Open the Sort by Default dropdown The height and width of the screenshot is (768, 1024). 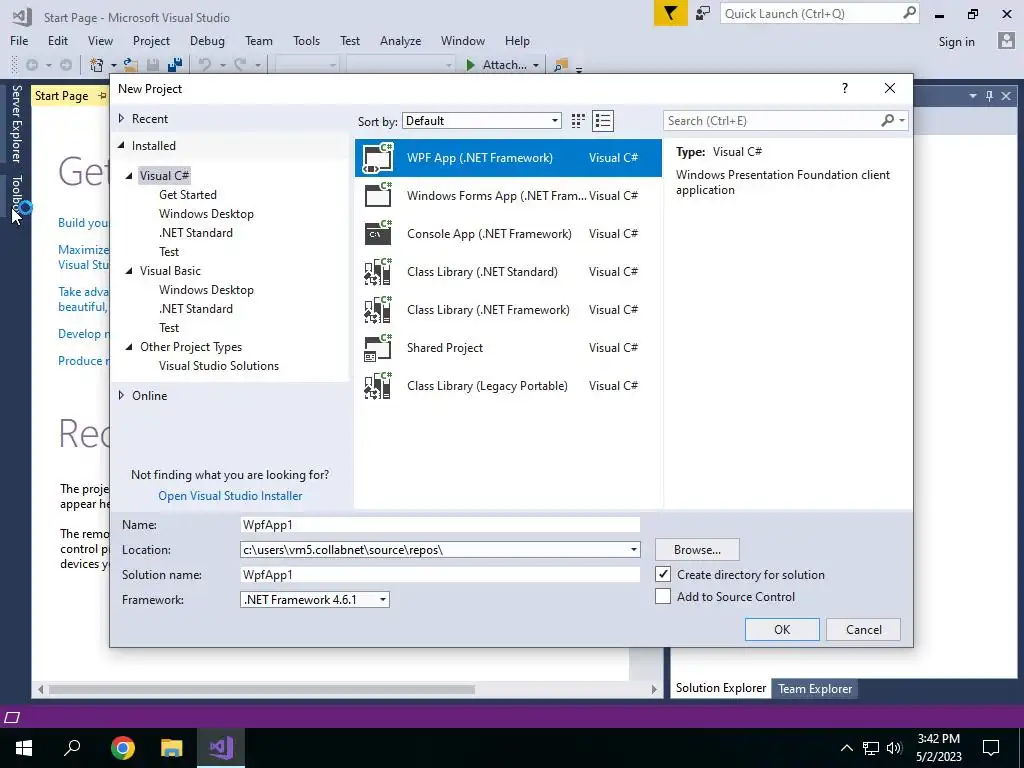click(x=482, y=120)
